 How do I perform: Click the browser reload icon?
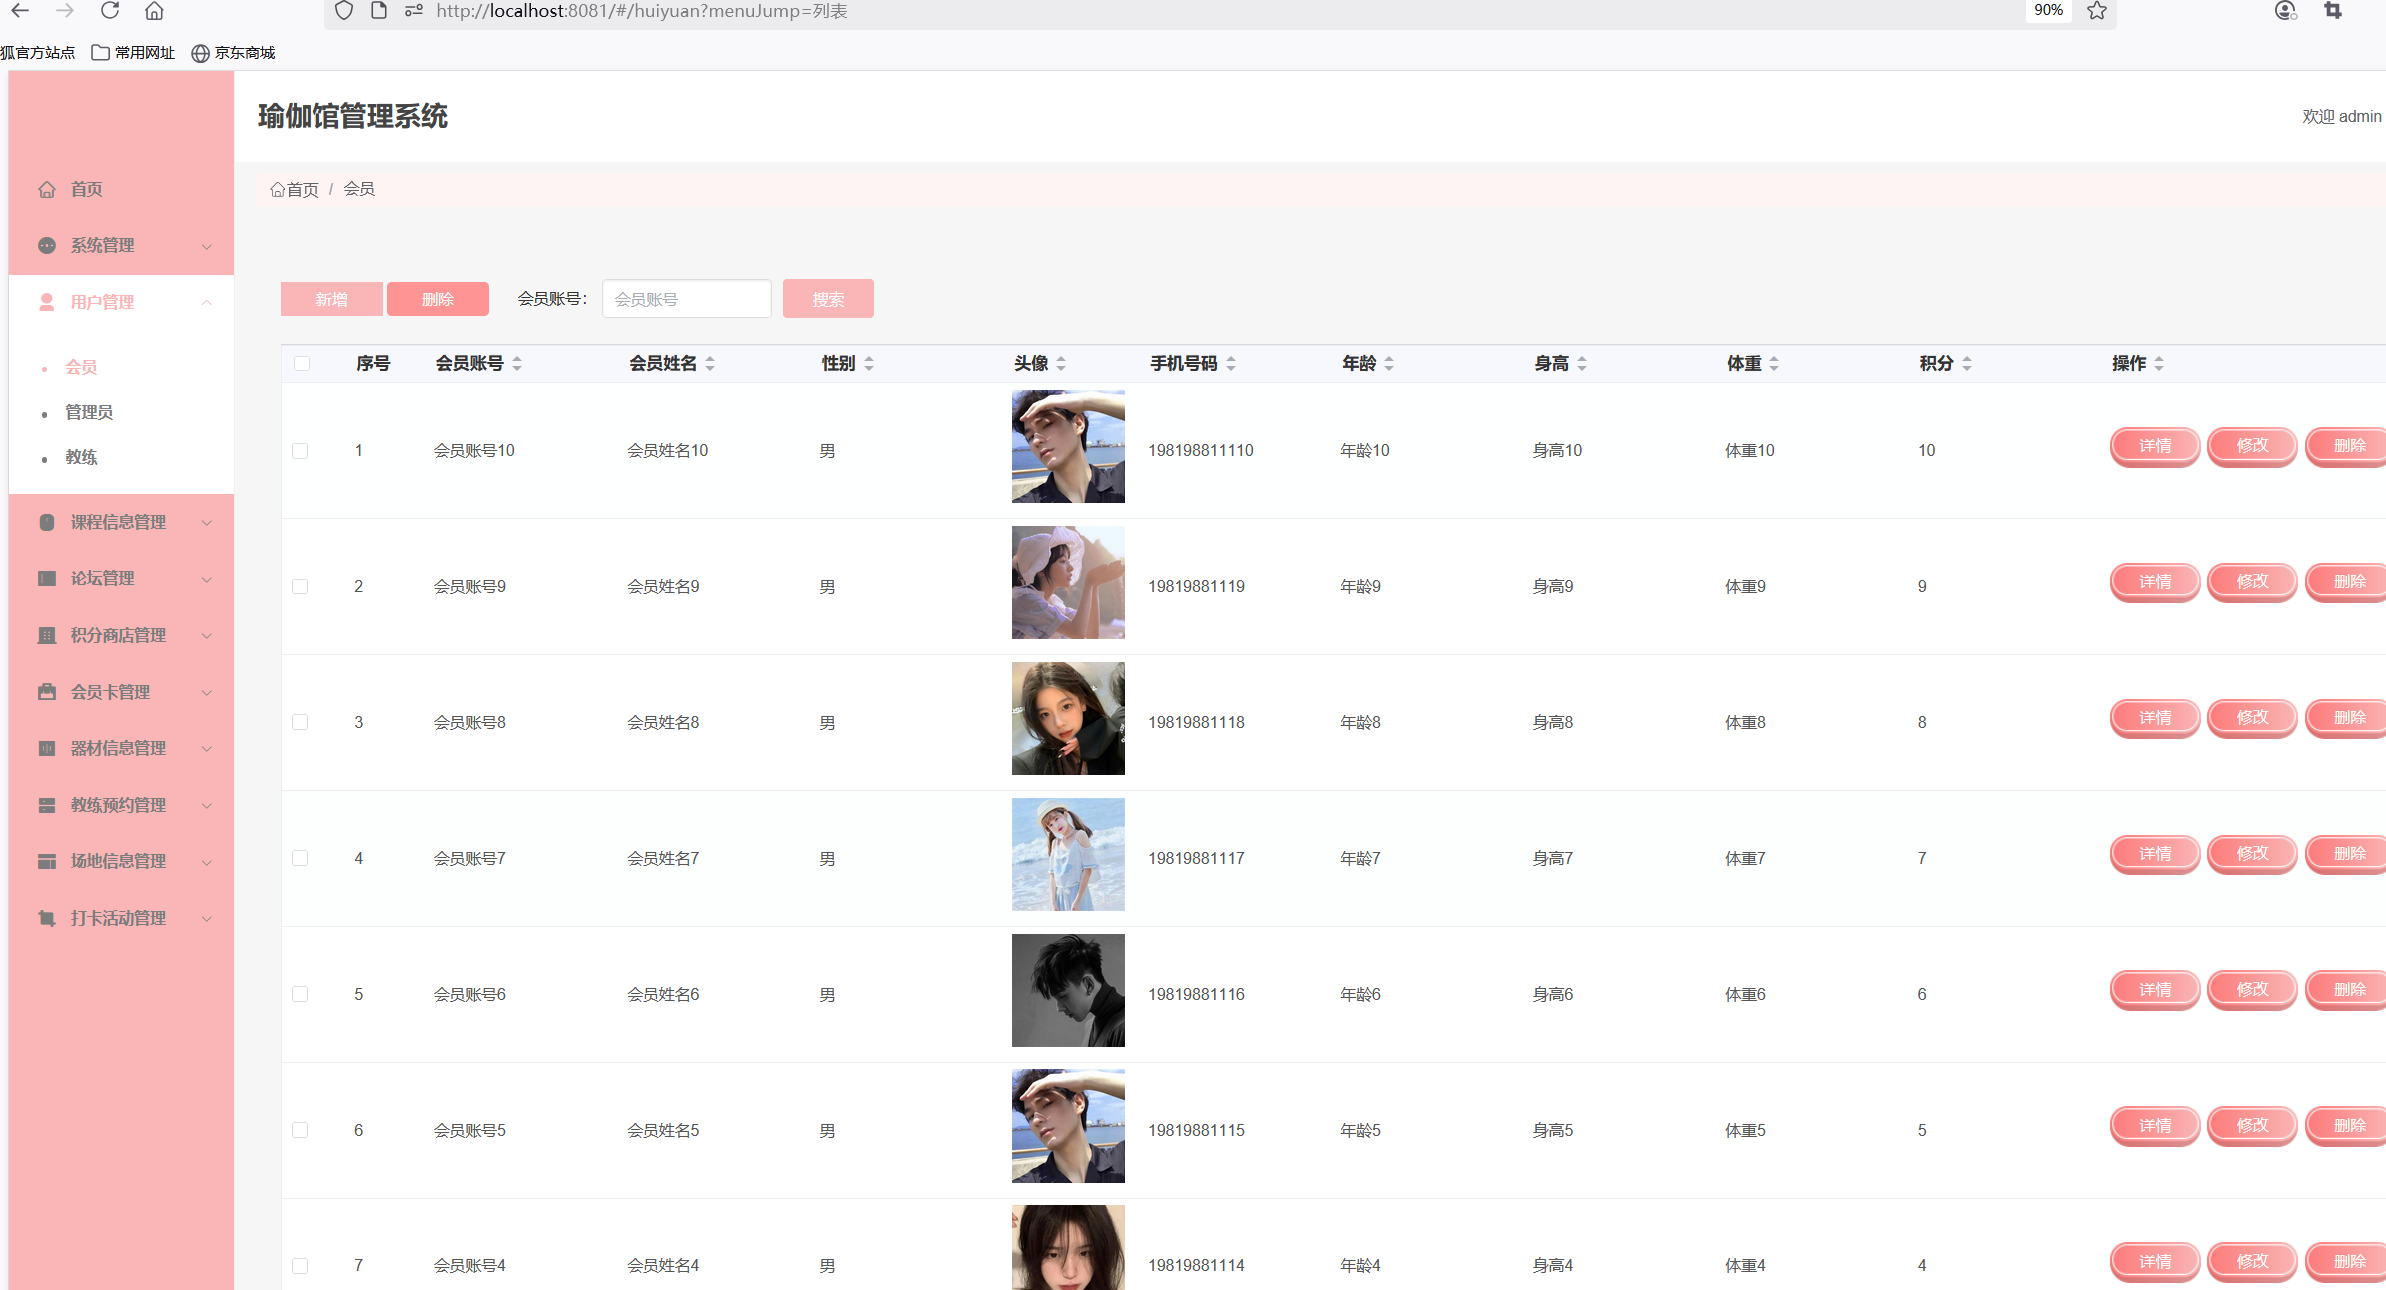[x=110, y=11]
